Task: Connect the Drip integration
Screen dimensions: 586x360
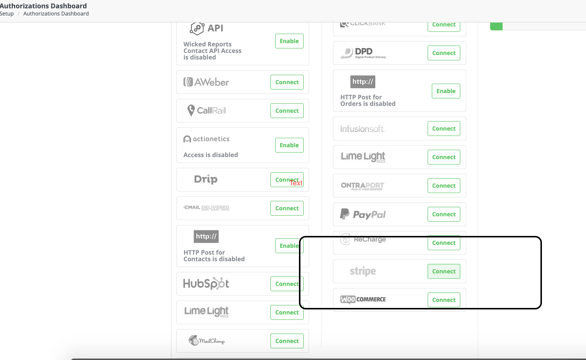Action: (287, 180)
